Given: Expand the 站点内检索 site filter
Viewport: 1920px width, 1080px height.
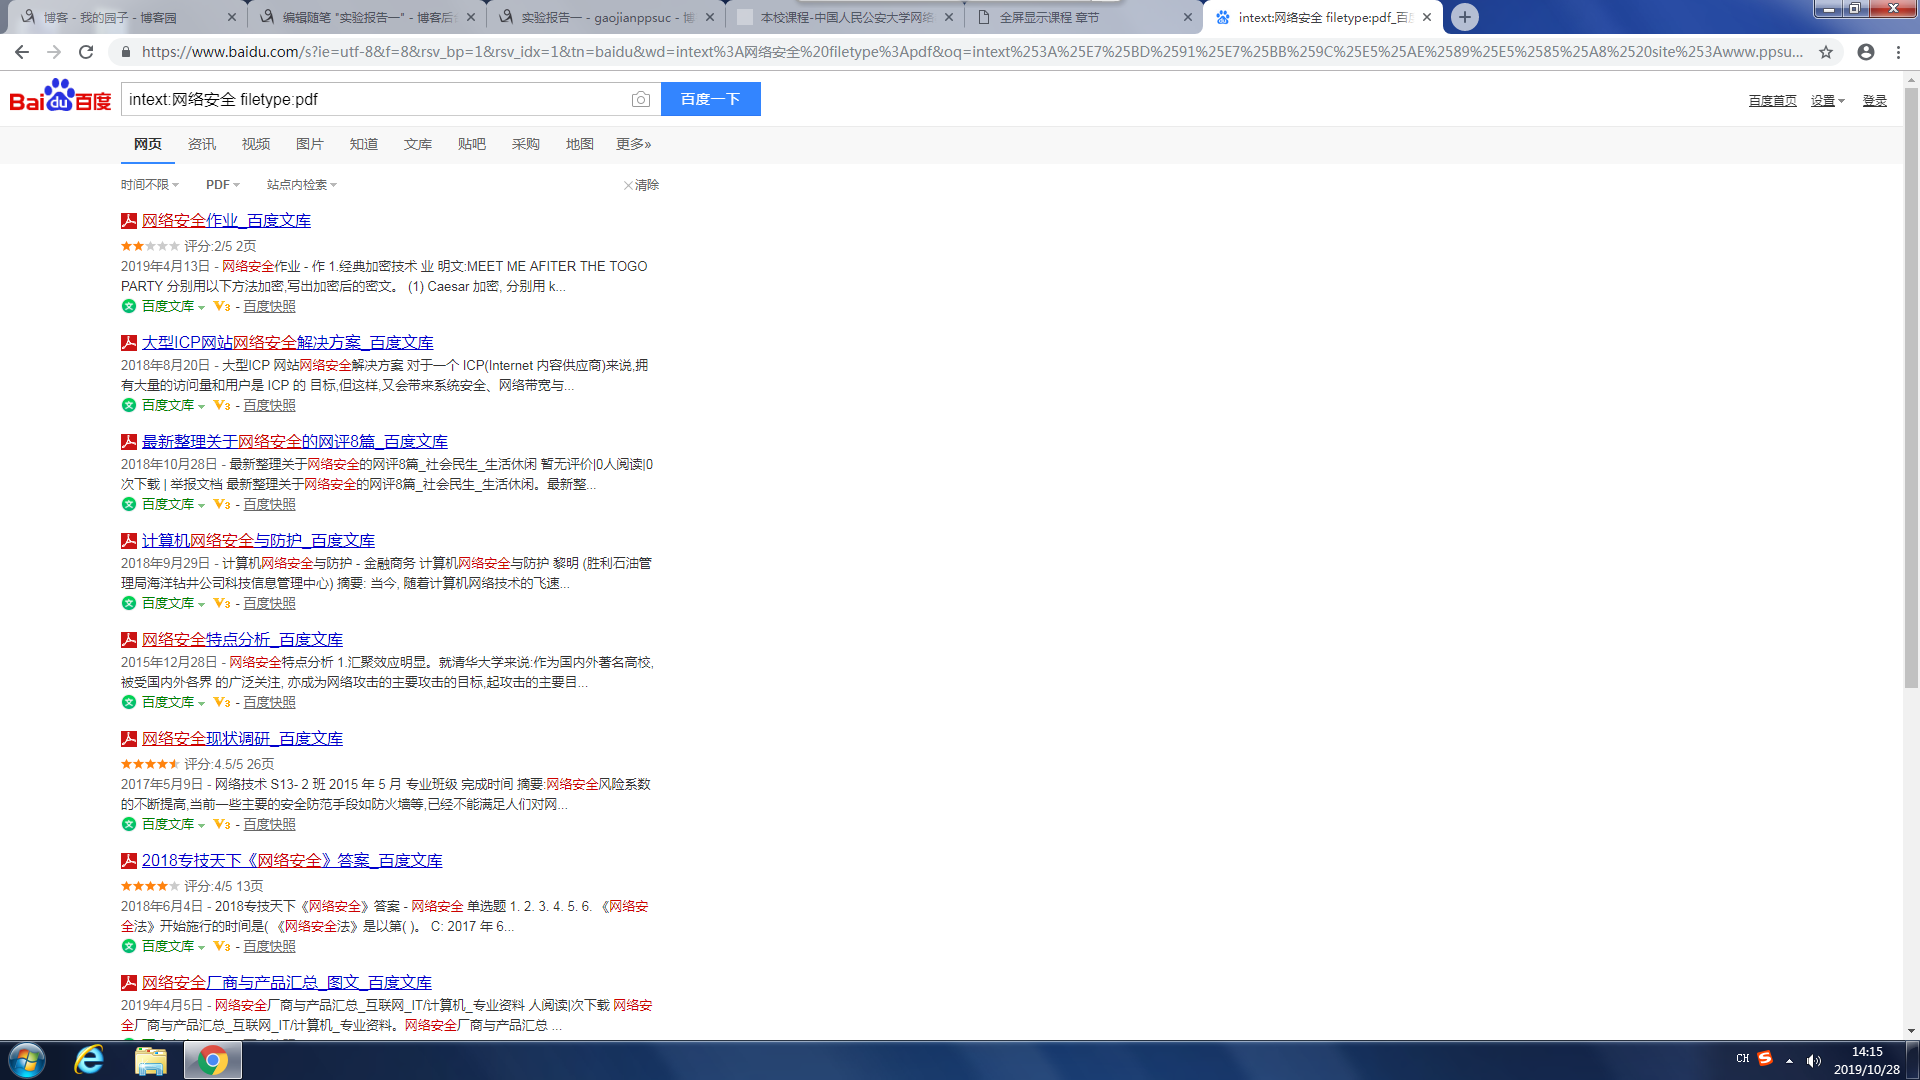Looking at the screenshot, I should click(x=301, y=185).
